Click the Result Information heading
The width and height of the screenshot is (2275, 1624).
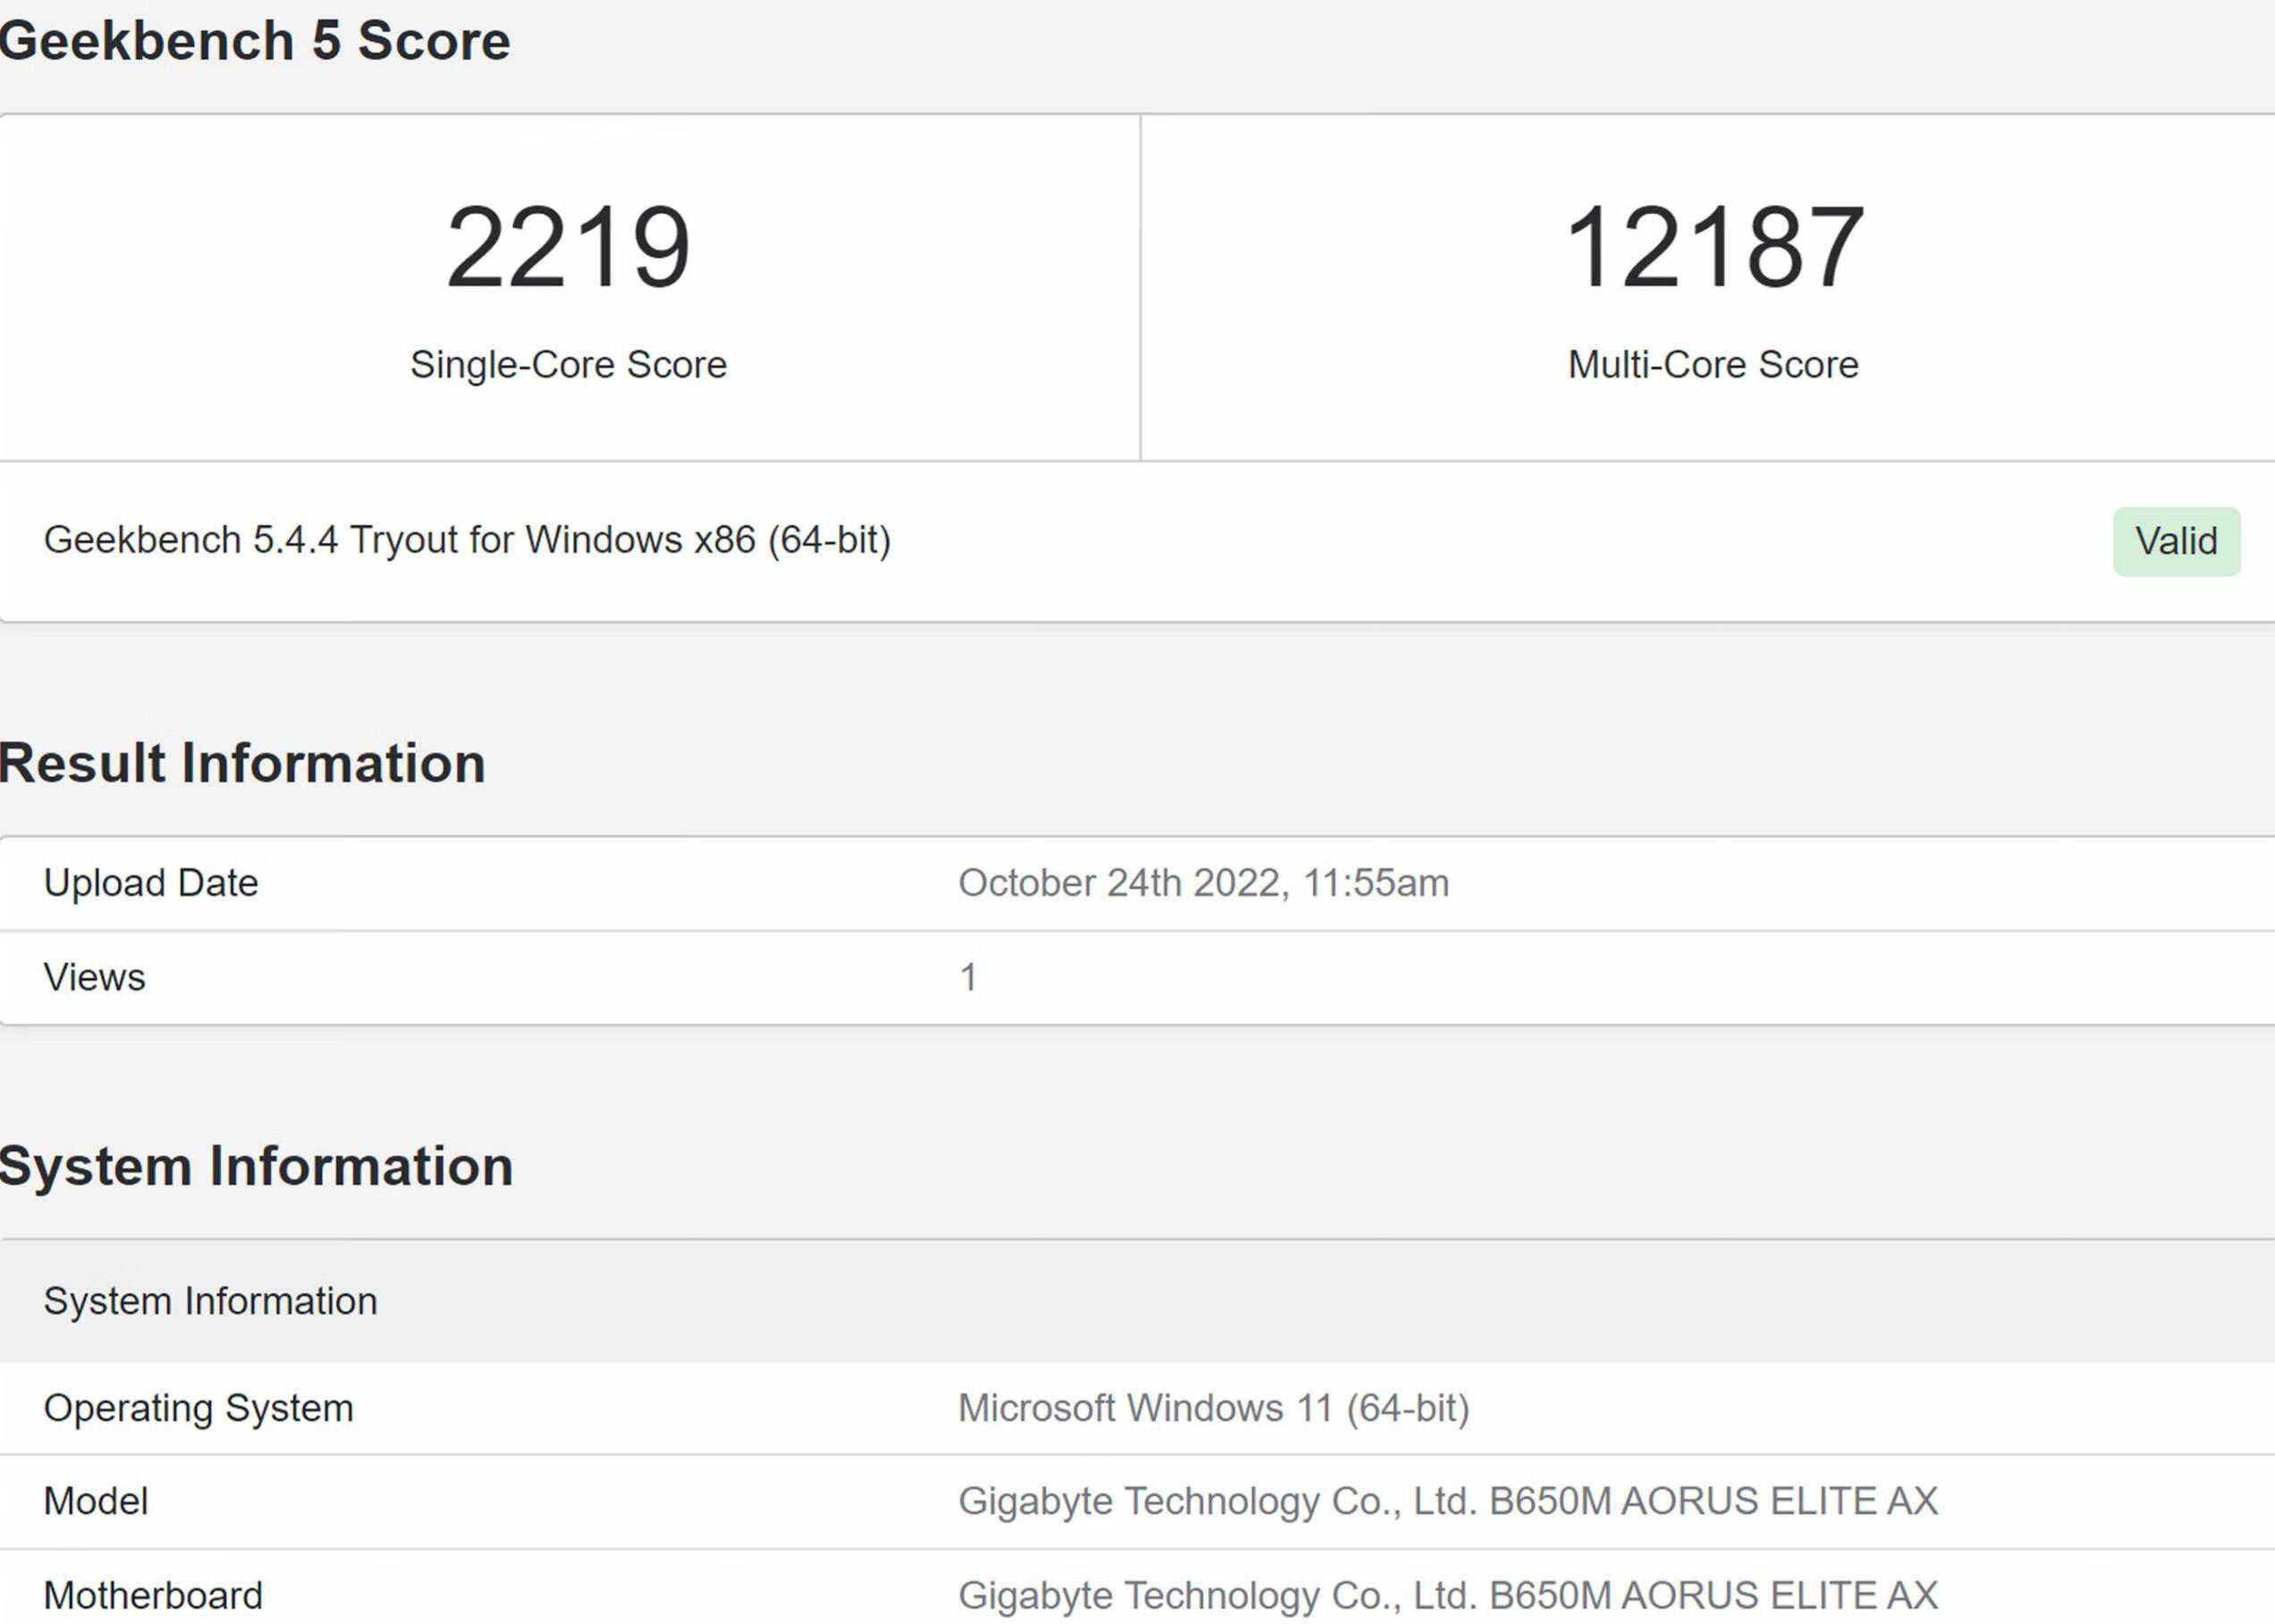coord(243,763)
